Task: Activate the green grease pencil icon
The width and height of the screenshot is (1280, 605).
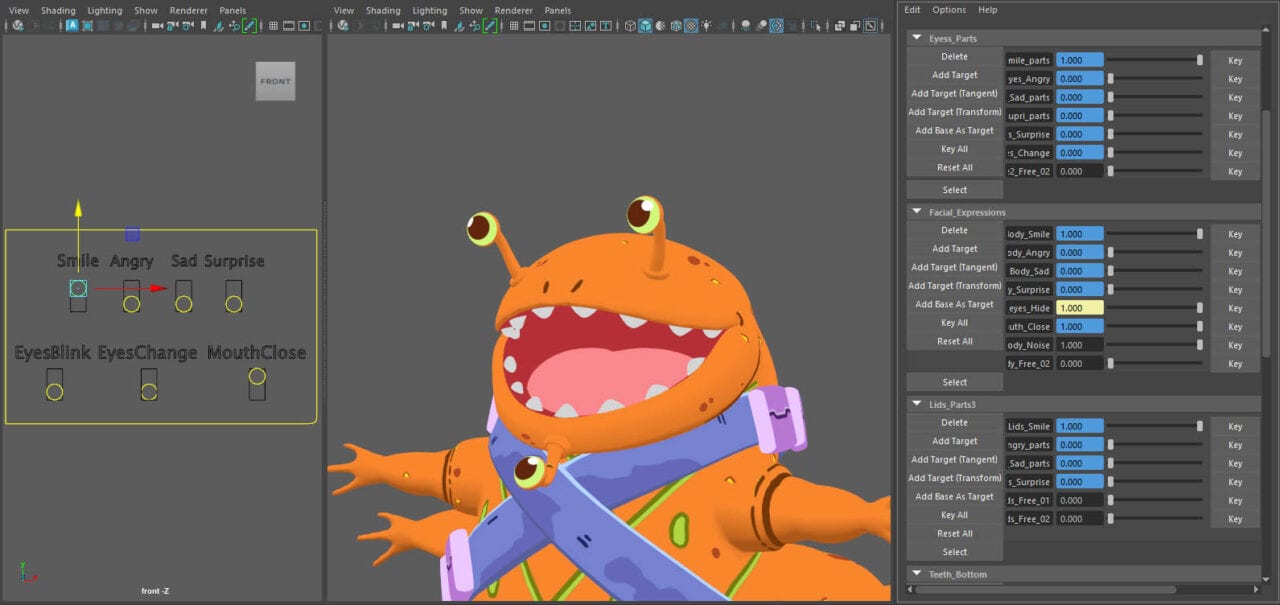Action: click(x=490, y=25)
